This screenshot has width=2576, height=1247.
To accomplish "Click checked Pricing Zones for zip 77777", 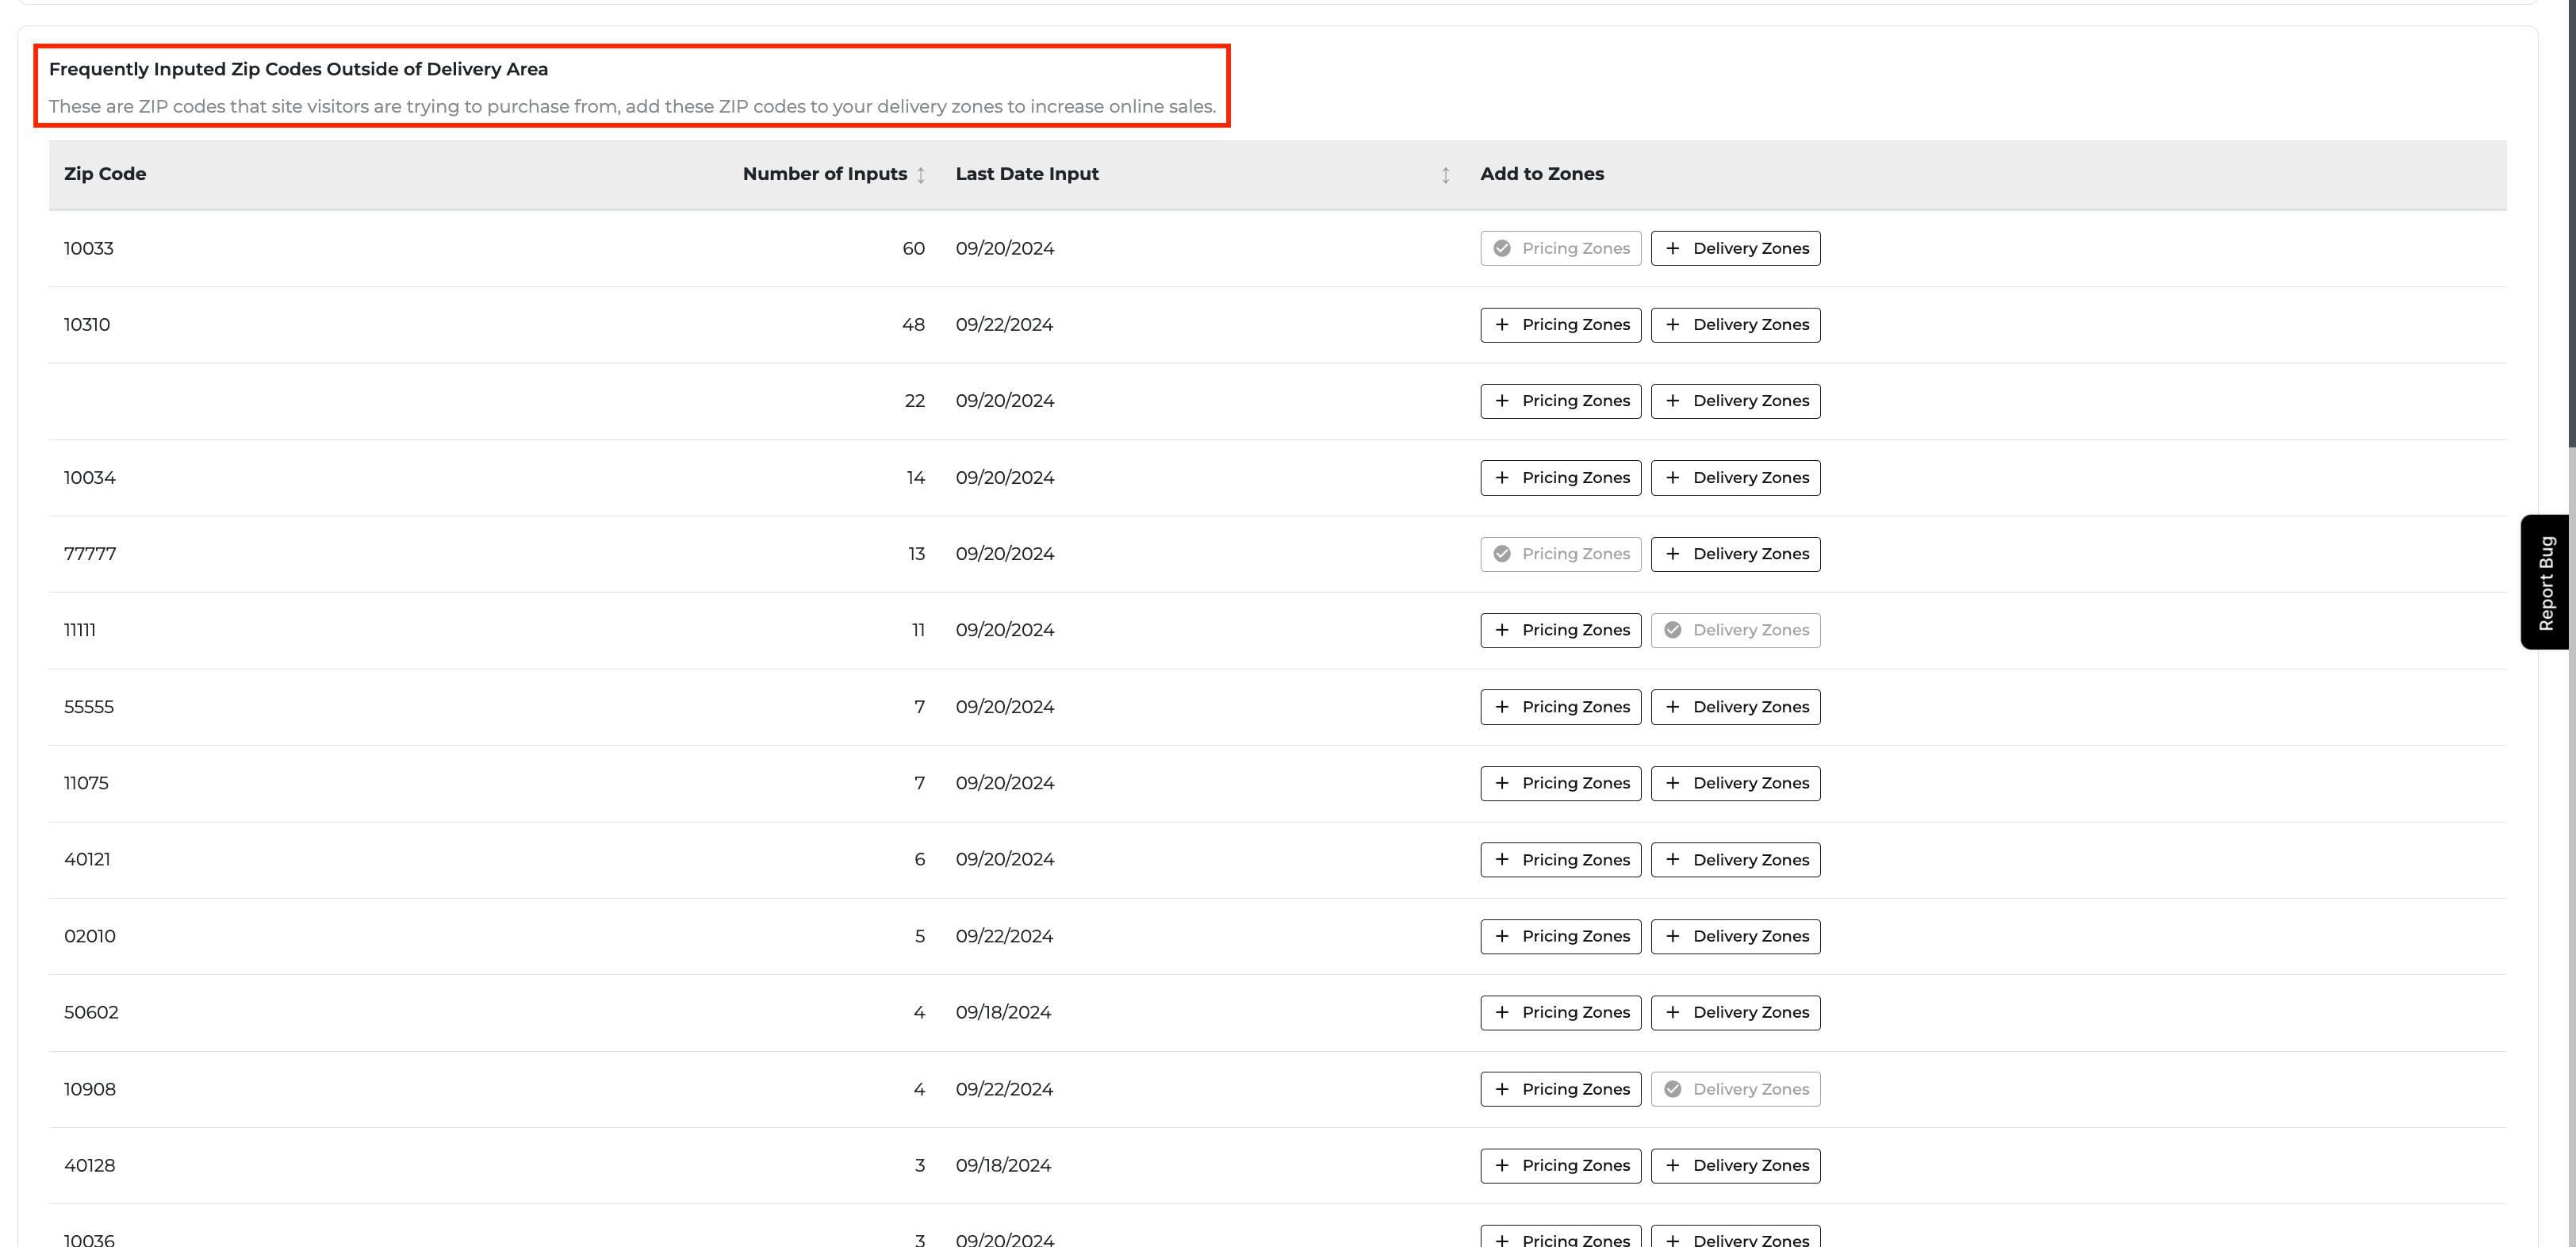I will (x=1560, y=554).
